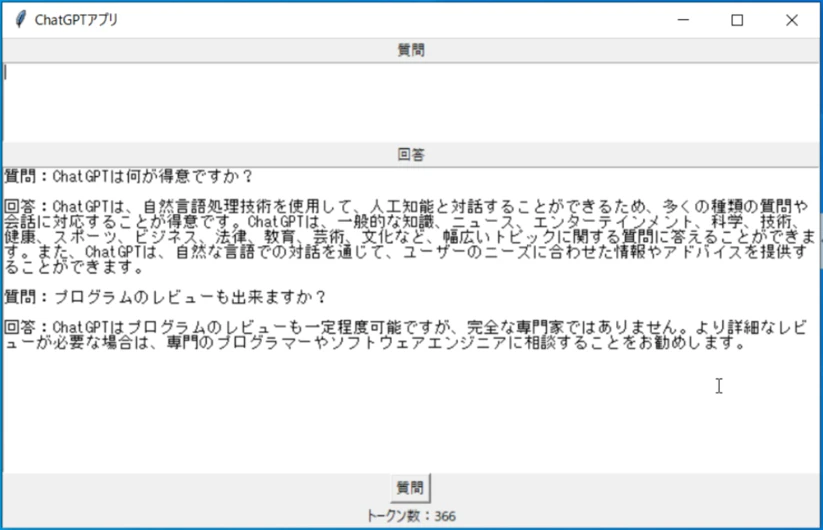
Task: Click the 回答 header label
Action: tap(411, 154)
